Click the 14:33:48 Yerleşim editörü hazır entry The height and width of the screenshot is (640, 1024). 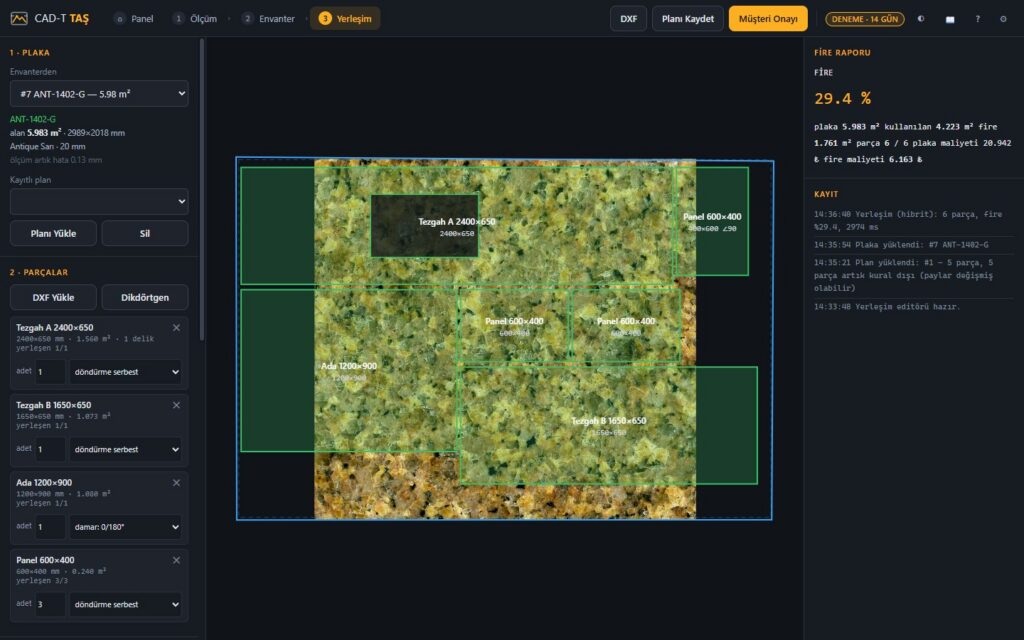tap(887, 306)
